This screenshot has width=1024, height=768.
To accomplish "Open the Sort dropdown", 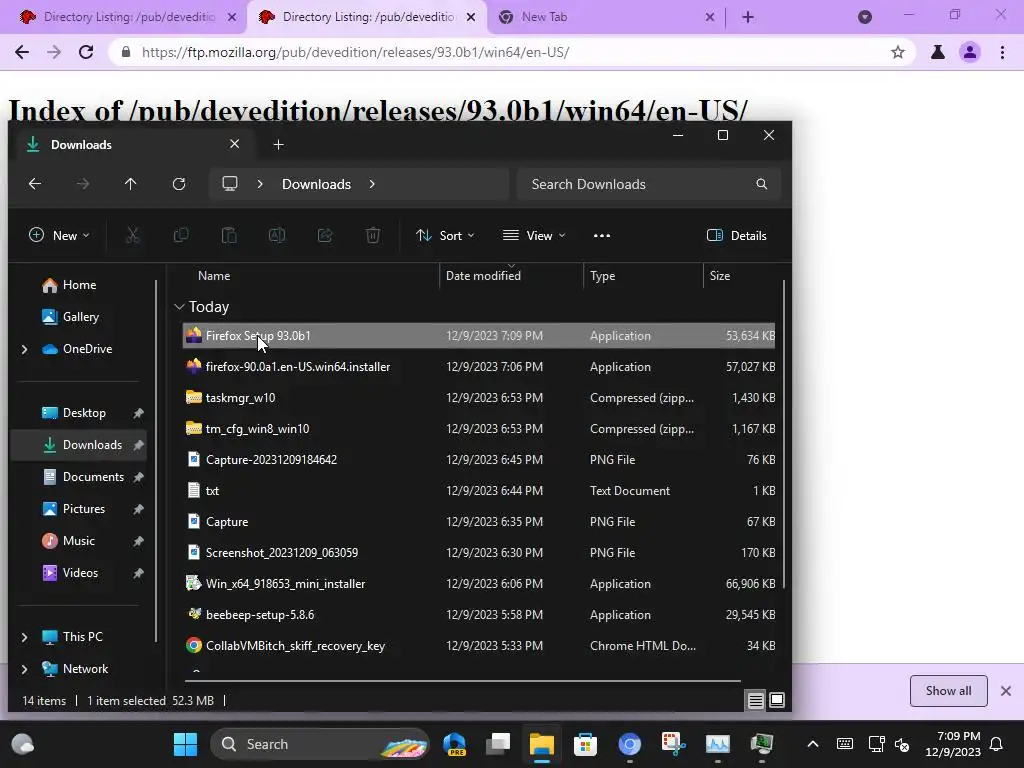I will [x=445, y=236].
